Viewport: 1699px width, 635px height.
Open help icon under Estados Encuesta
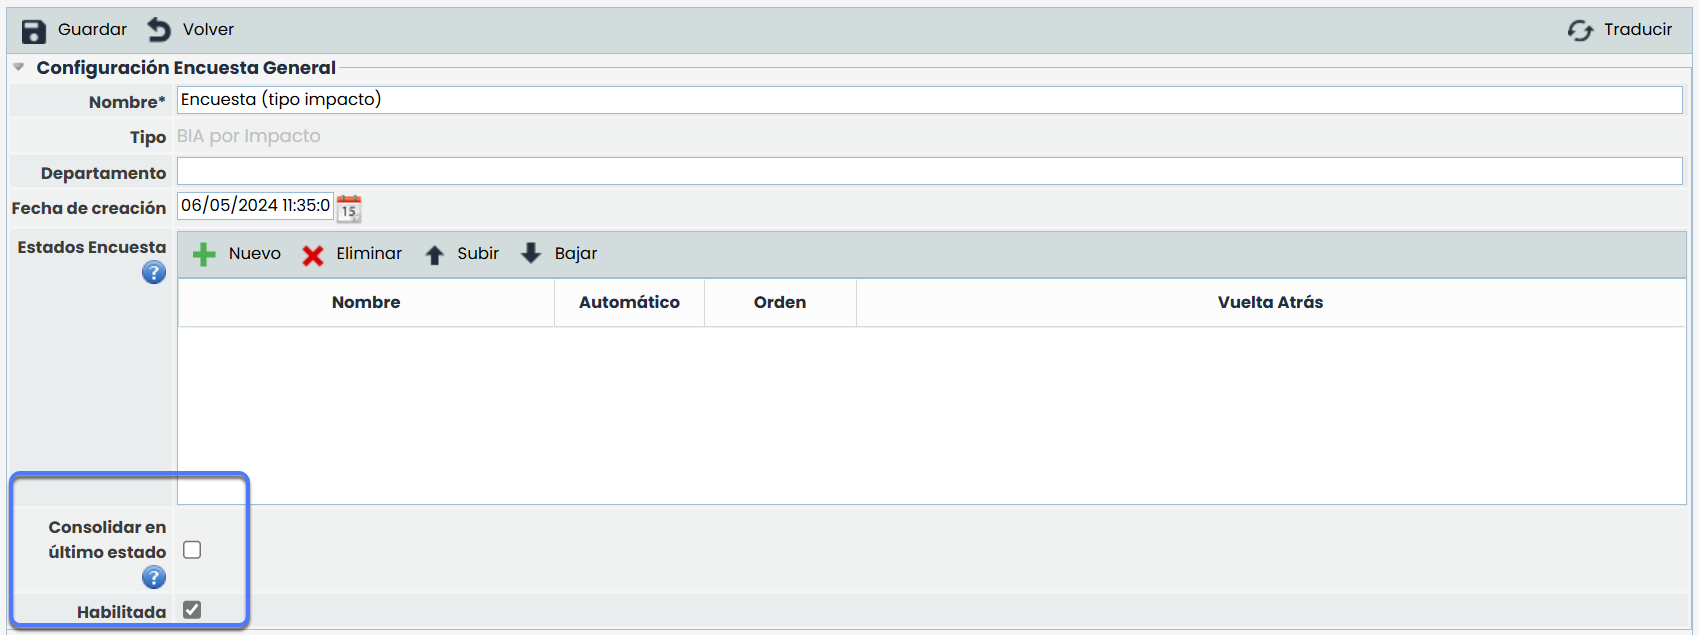[153, 272]
